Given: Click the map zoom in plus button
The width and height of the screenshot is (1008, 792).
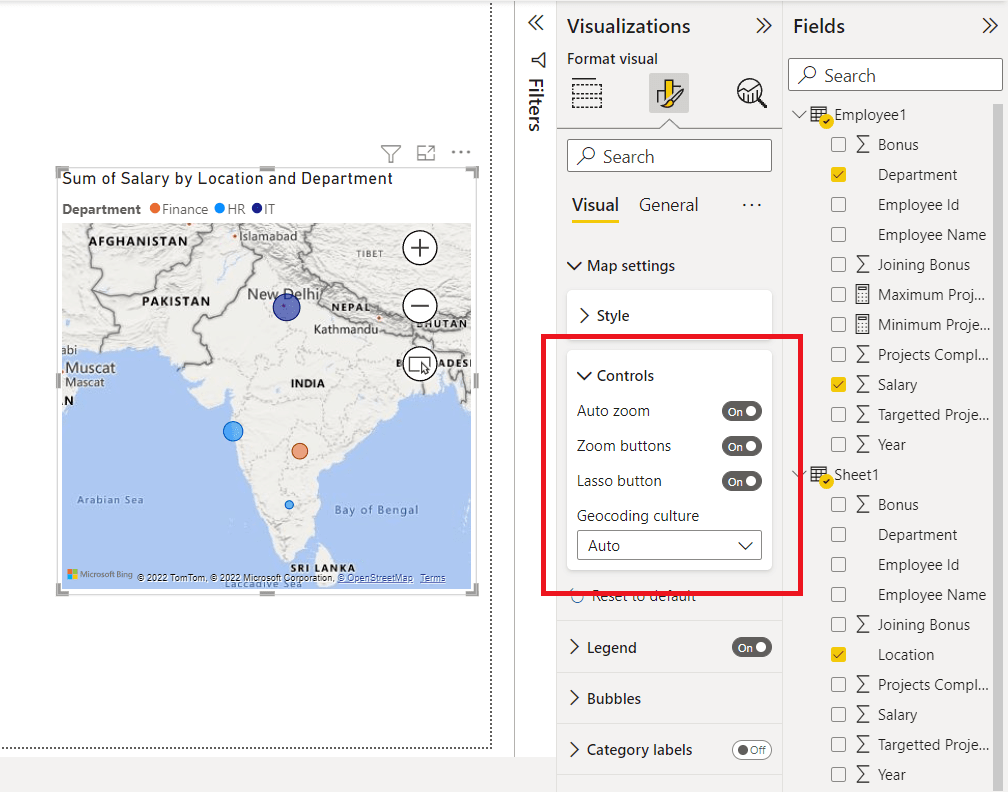Looking at the screenshot, I should point(420,248).
